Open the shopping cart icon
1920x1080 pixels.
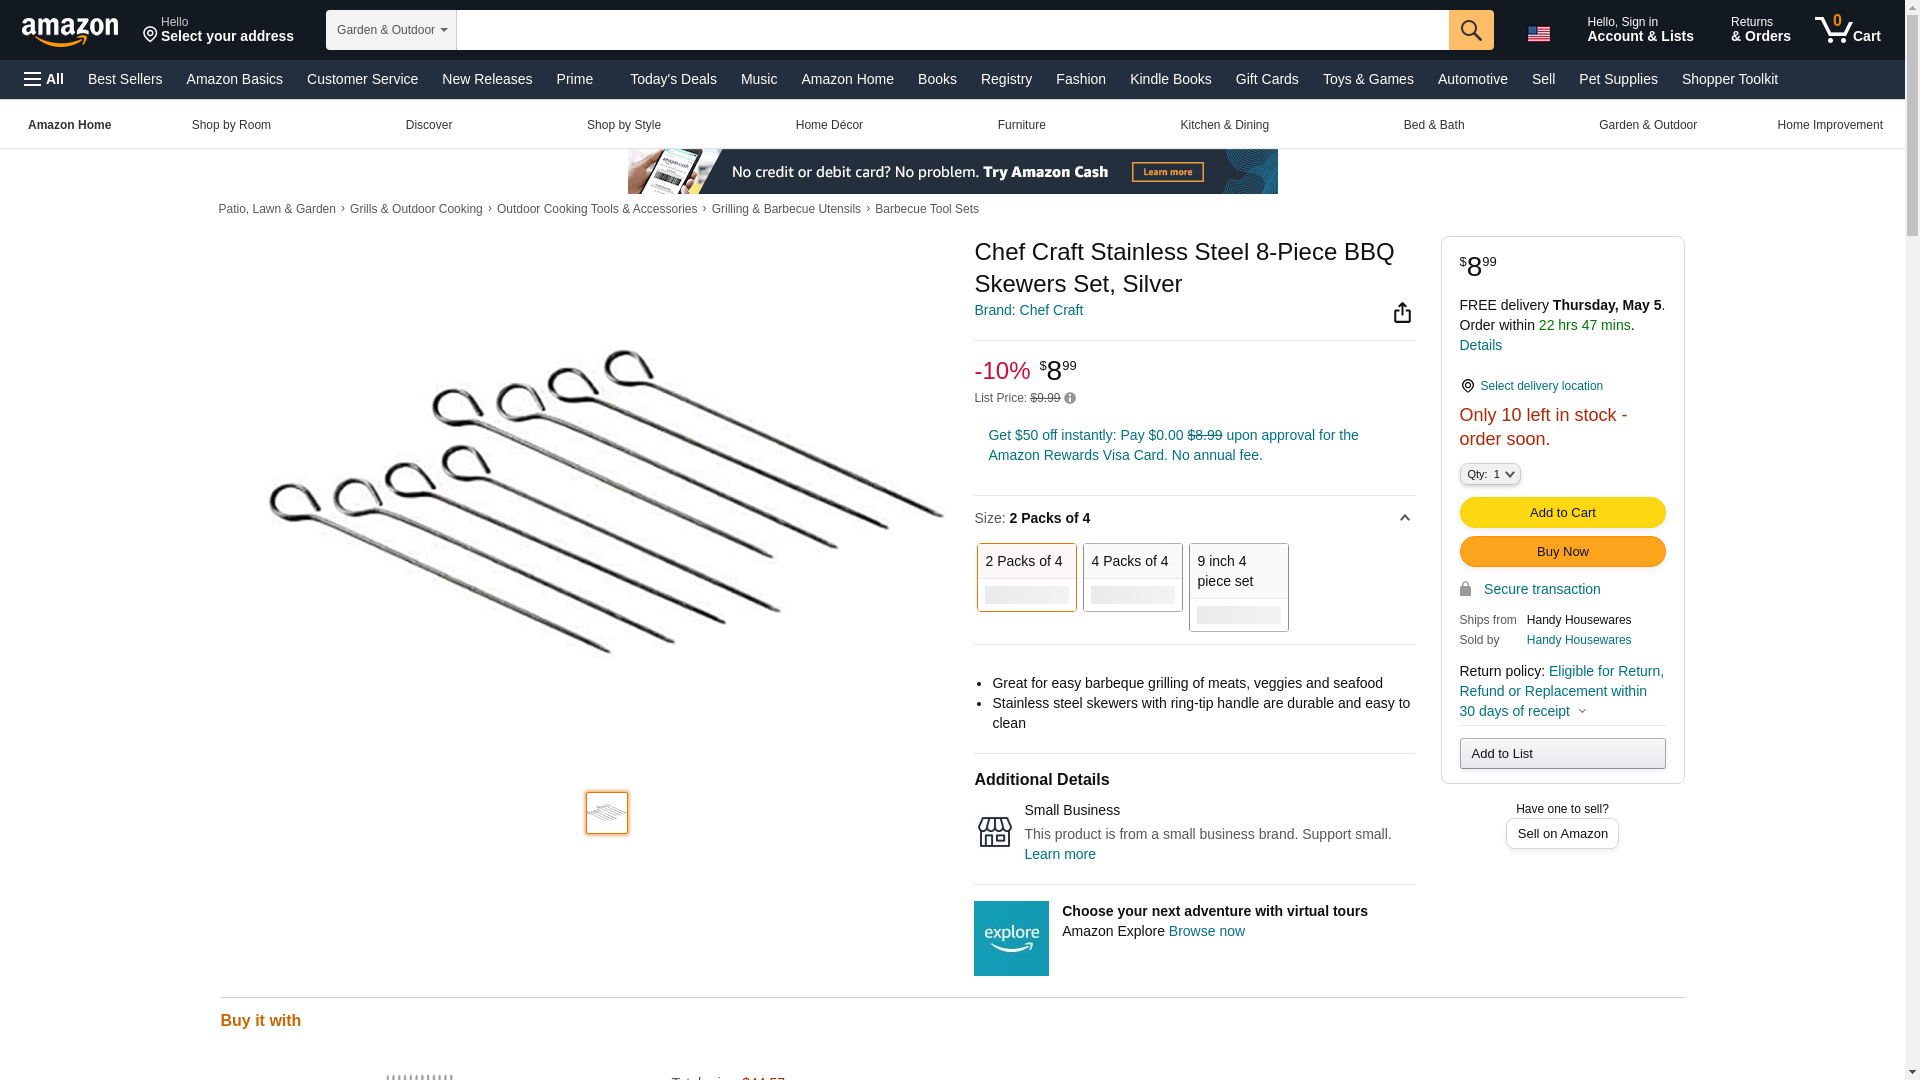[1848, 30]
